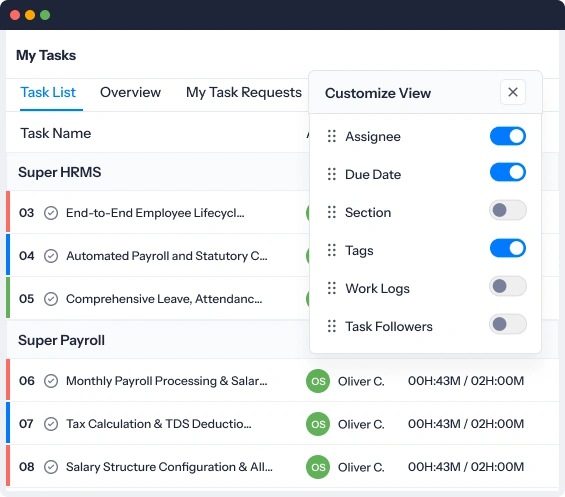Click the My Tasks page title
The height and width of the screenshot is (497, 565).
[x=46, y=56]
